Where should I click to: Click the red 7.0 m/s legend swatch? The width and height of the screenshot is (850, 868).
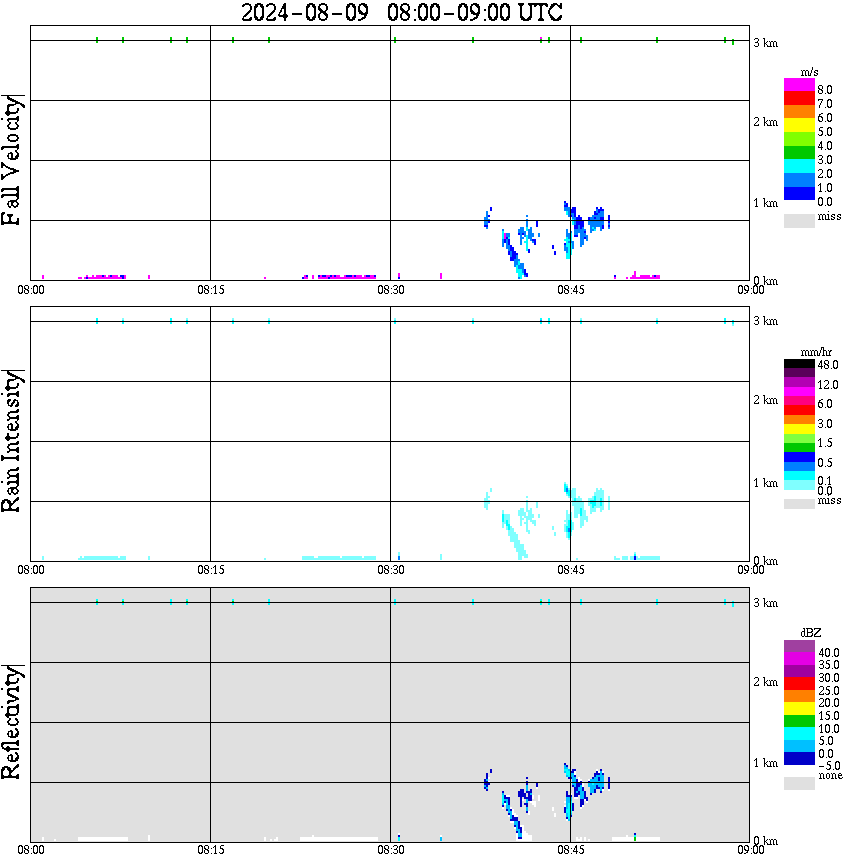799,99
